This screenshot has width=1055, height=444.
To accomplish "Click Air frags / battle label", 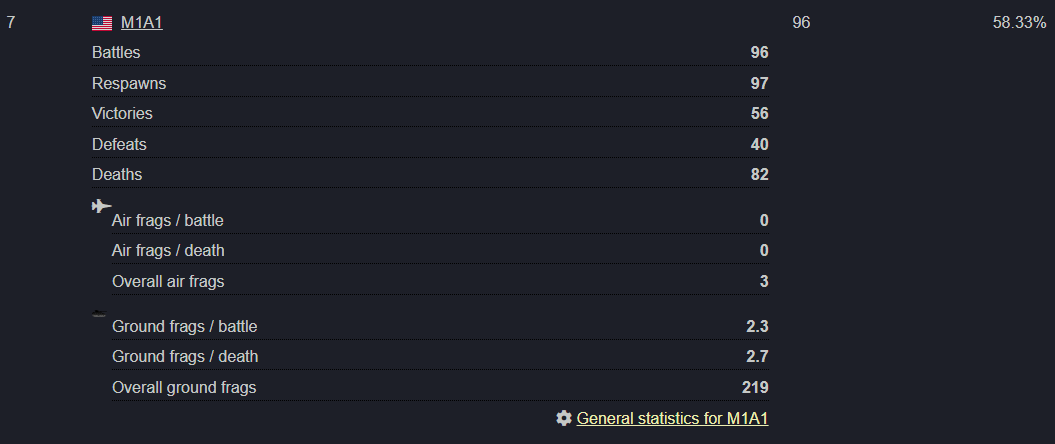I will (x=168, y=221).
